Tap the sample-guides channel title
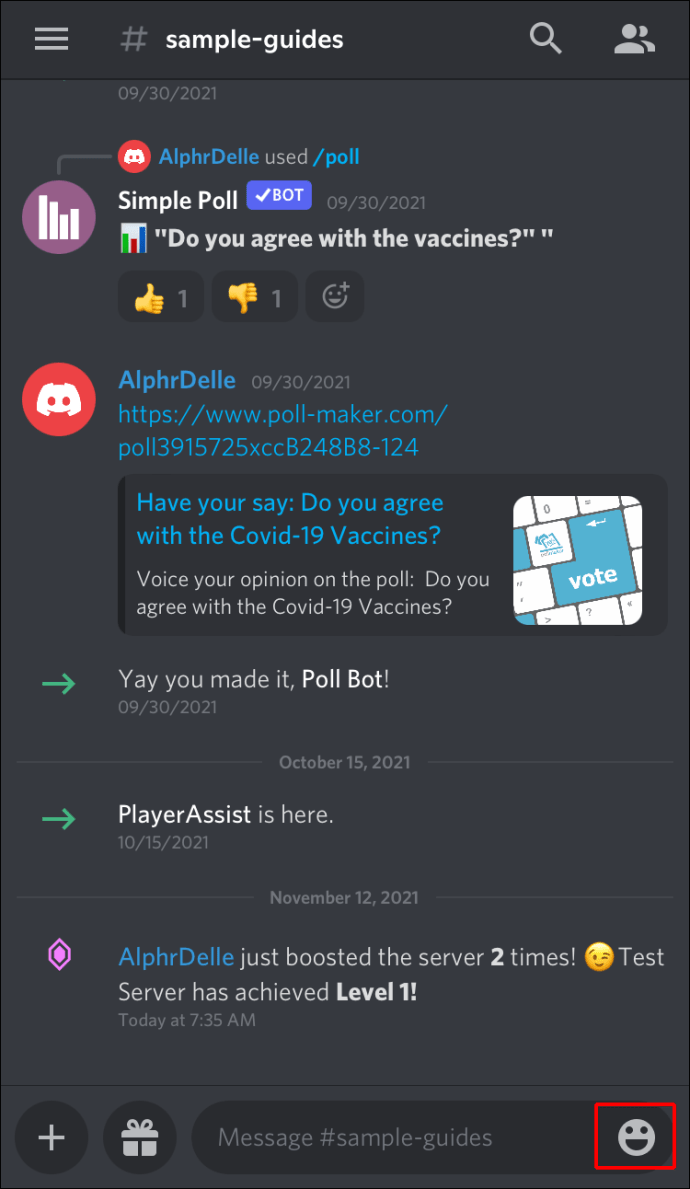Viewport: 690px width, 1189px height. [x=254, y=39]
